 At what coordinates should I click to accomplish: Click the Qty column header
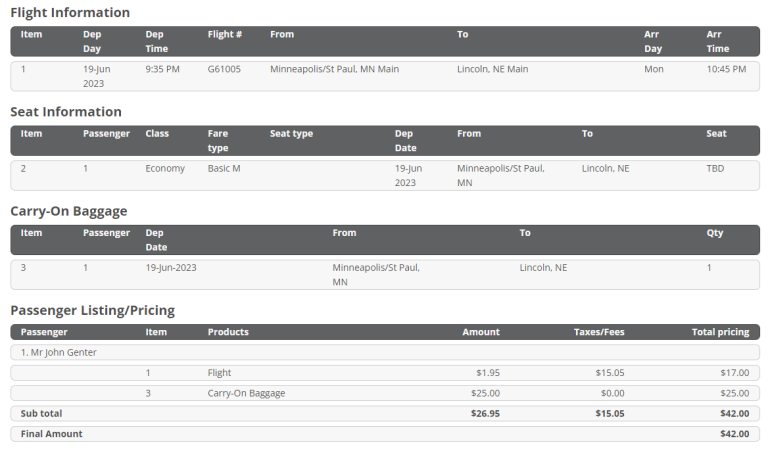point(714,232)
